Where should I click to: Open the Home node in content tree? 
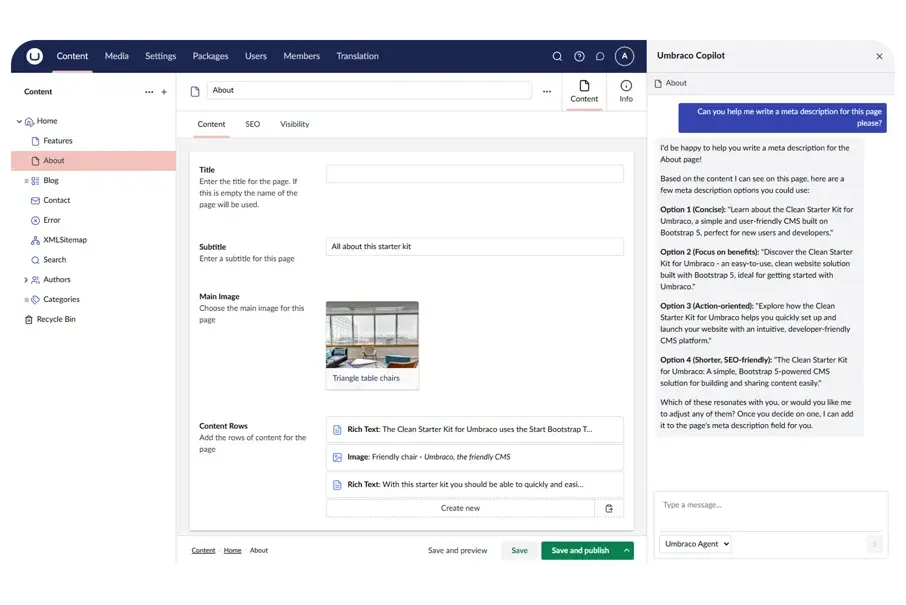47,121
